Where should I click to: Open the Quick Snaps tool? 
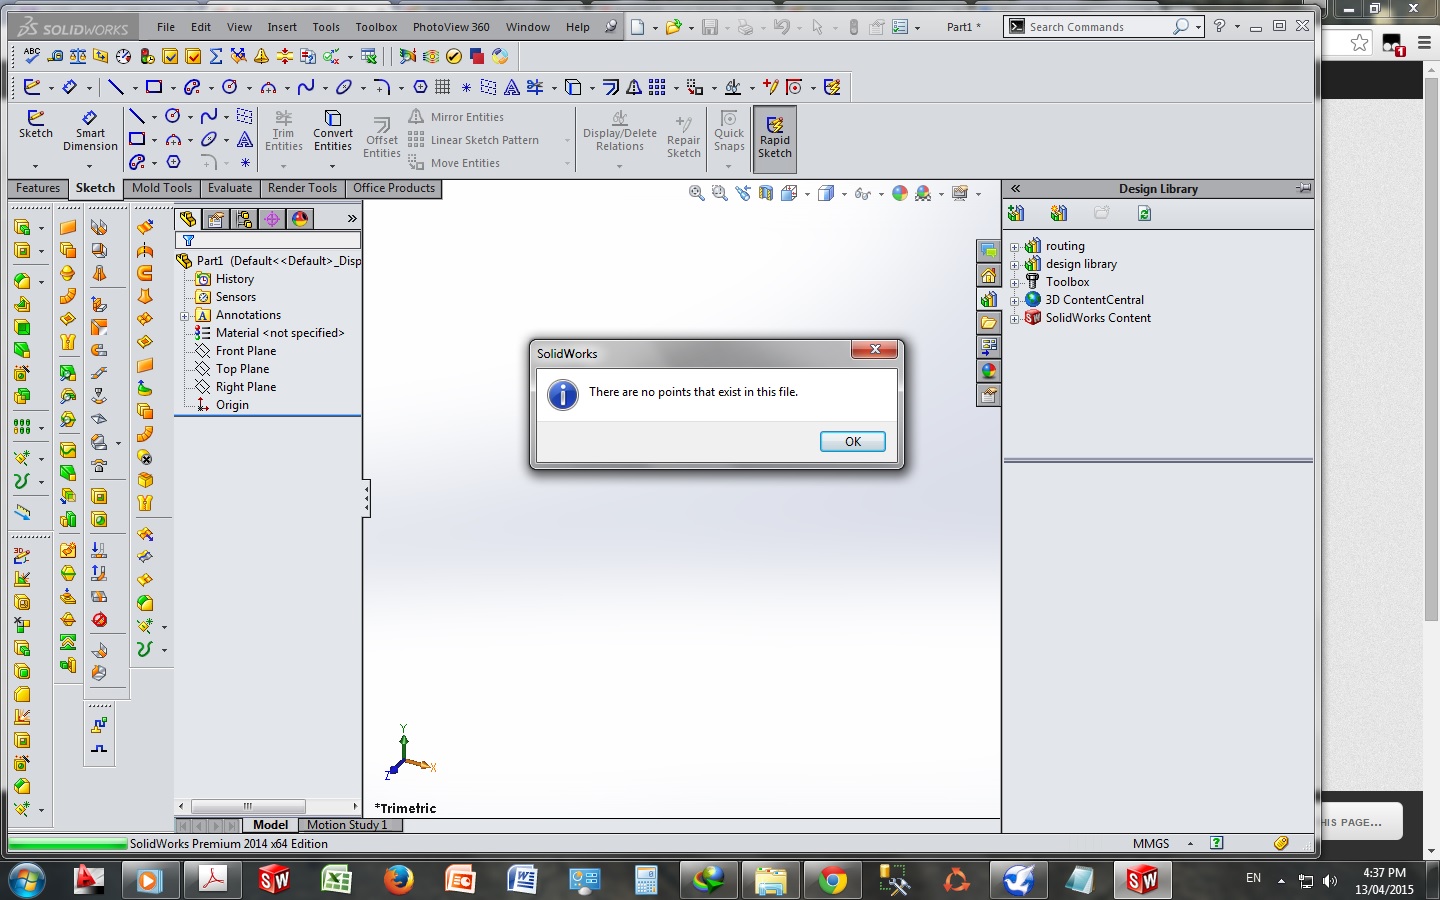(729, 131)
